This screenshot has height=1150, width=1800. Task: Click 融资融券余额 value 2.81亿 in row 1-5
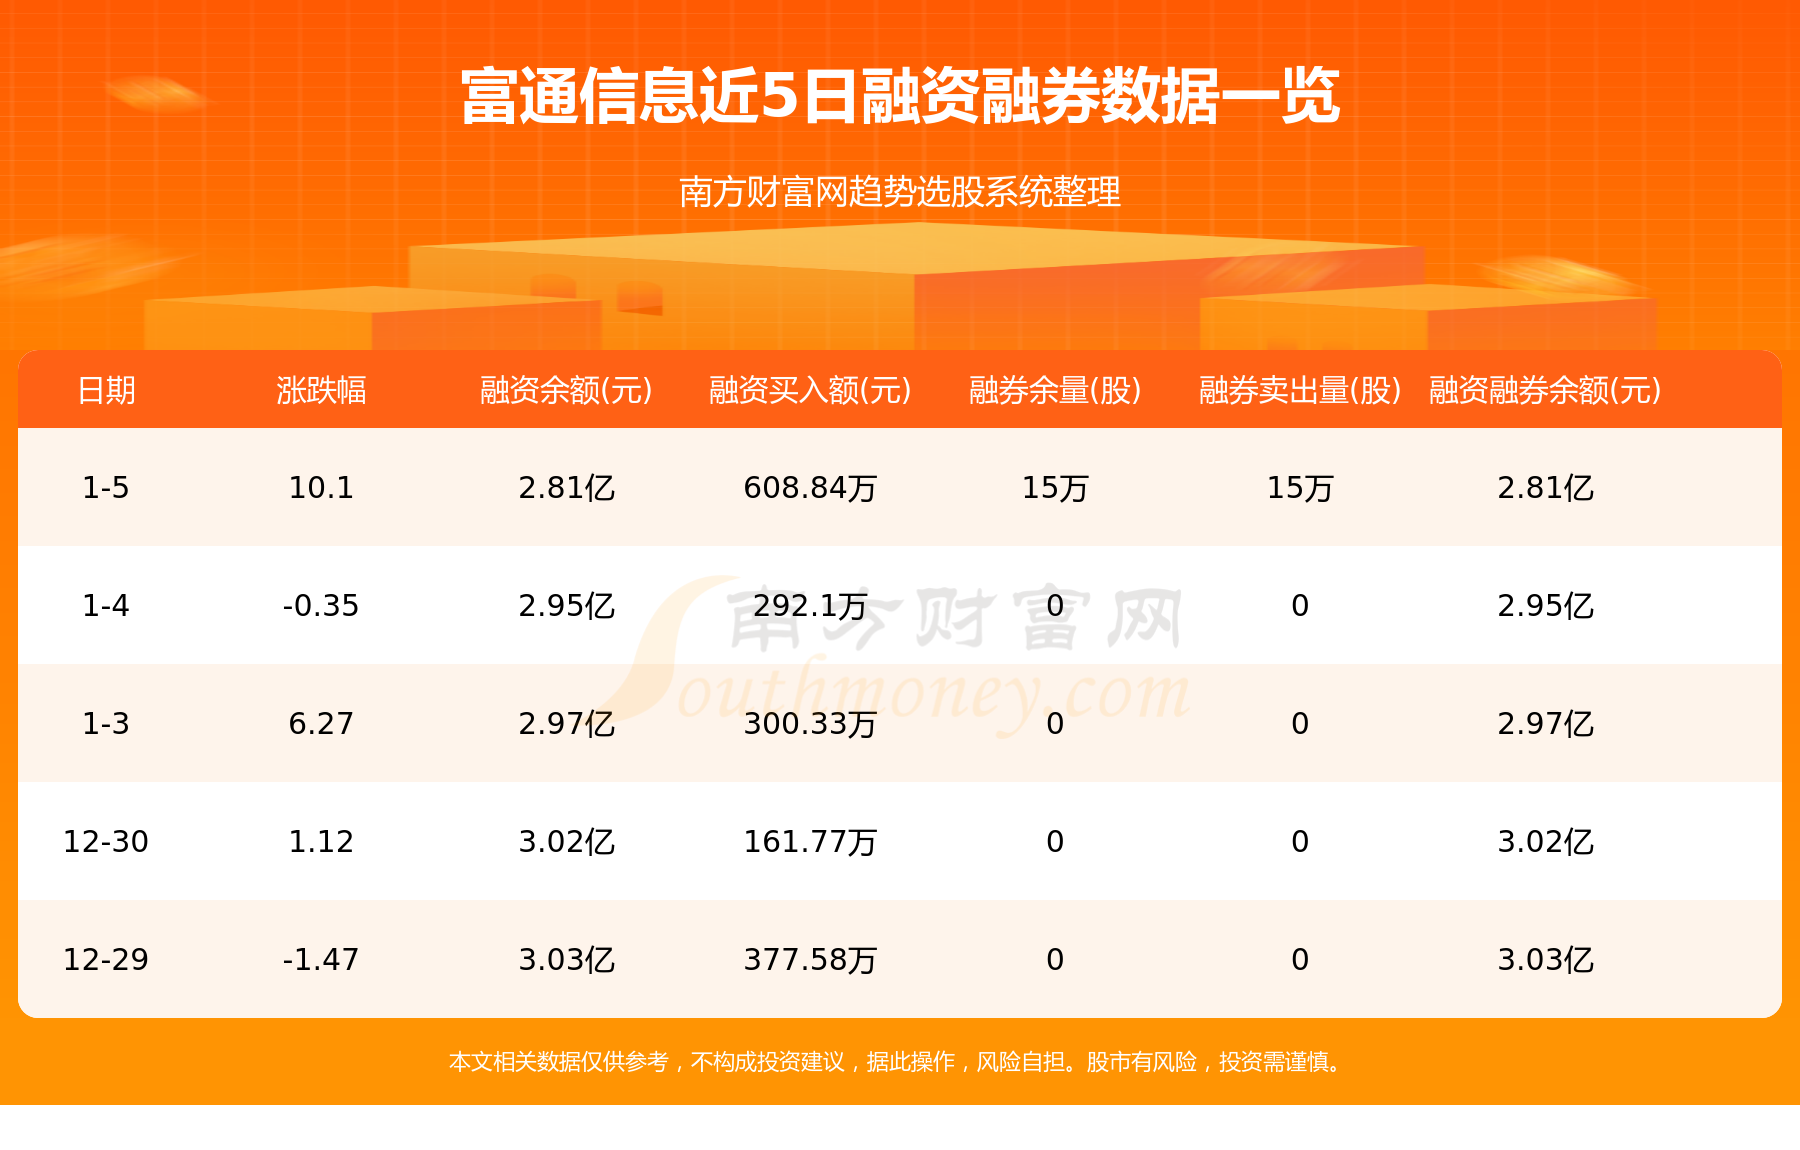coord(1545,488)
